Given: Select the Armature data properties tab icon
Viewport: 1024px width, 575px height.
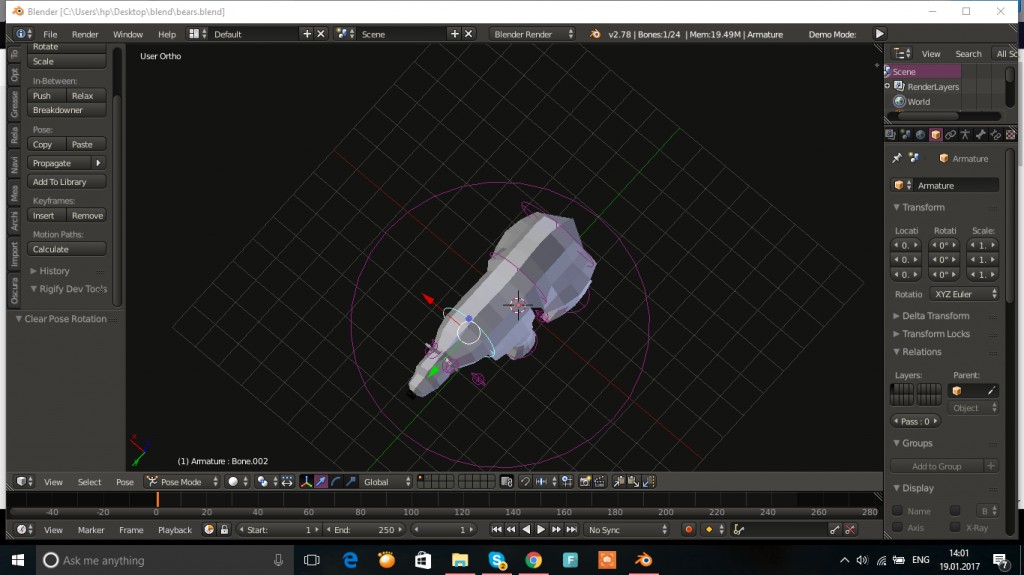Looking at the screenshot, I should click(965, 134).
